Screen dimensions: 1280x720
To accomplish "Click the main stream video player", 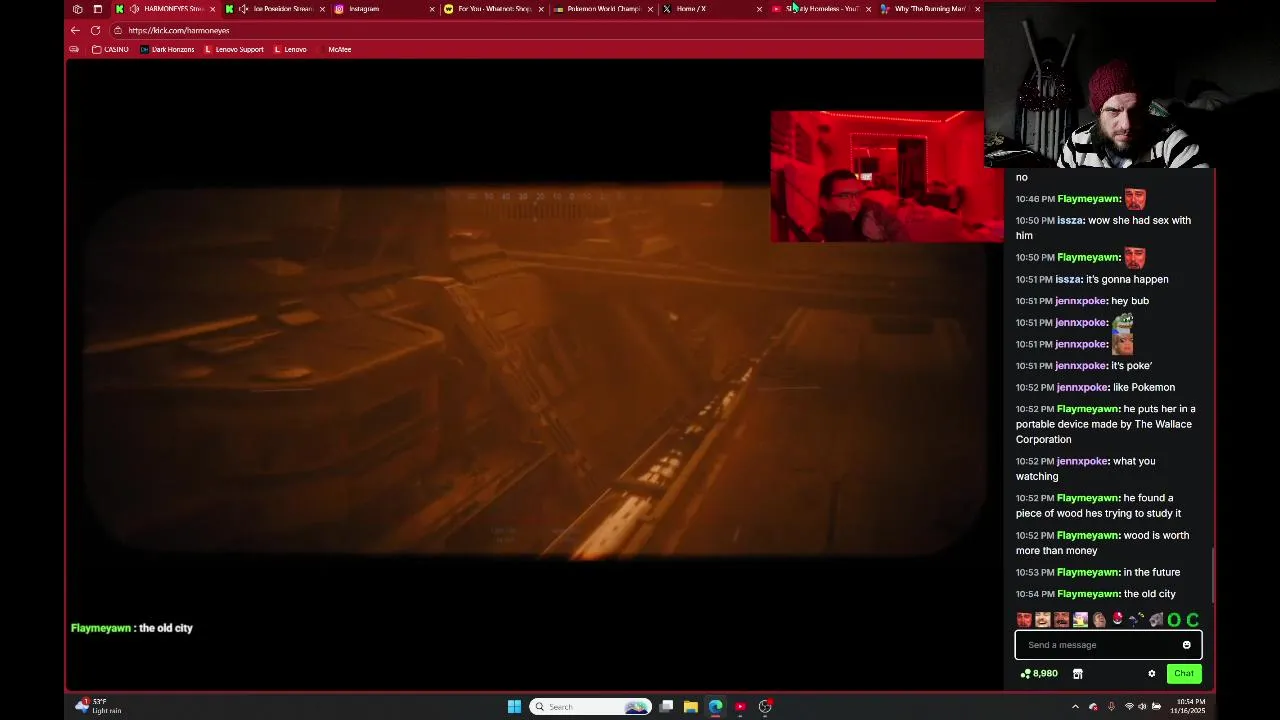I will click(535, 373).
